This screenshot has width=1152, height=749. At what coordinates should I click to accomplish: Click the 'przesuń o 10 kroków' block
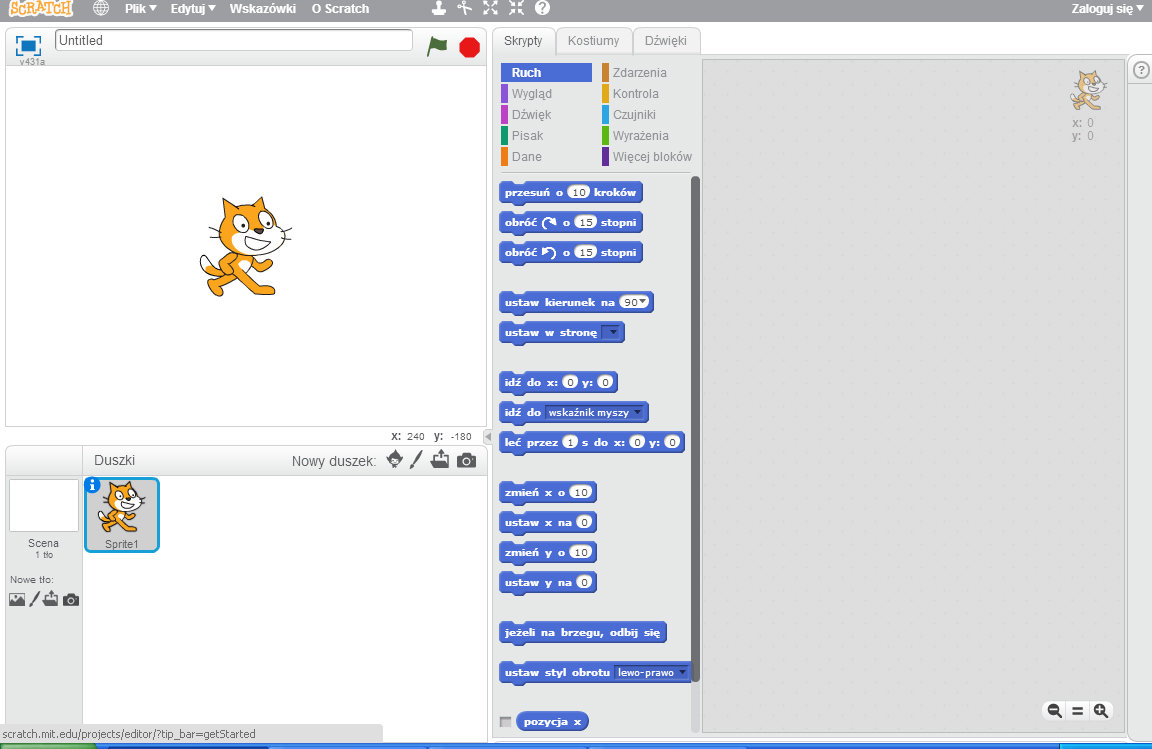click(571, 193)
